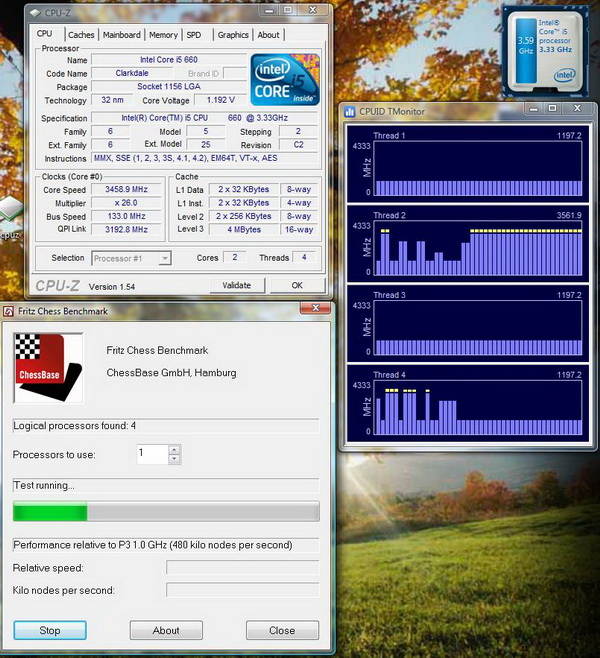Switch to the Graphics tab in CPU-Z
600x658 pixels.
tap(233, 35)
